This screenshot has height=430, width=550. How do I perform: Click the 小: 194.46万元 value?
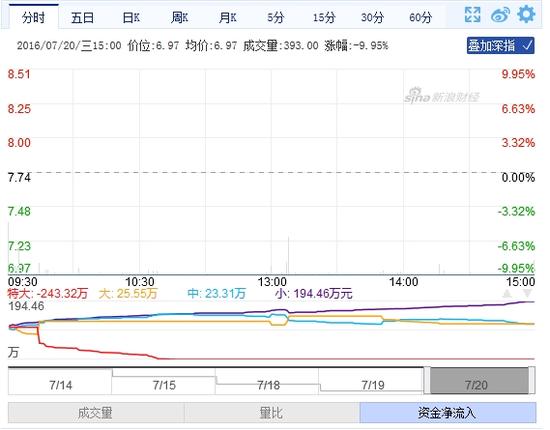pyautogui.click(x=314, y=294)
